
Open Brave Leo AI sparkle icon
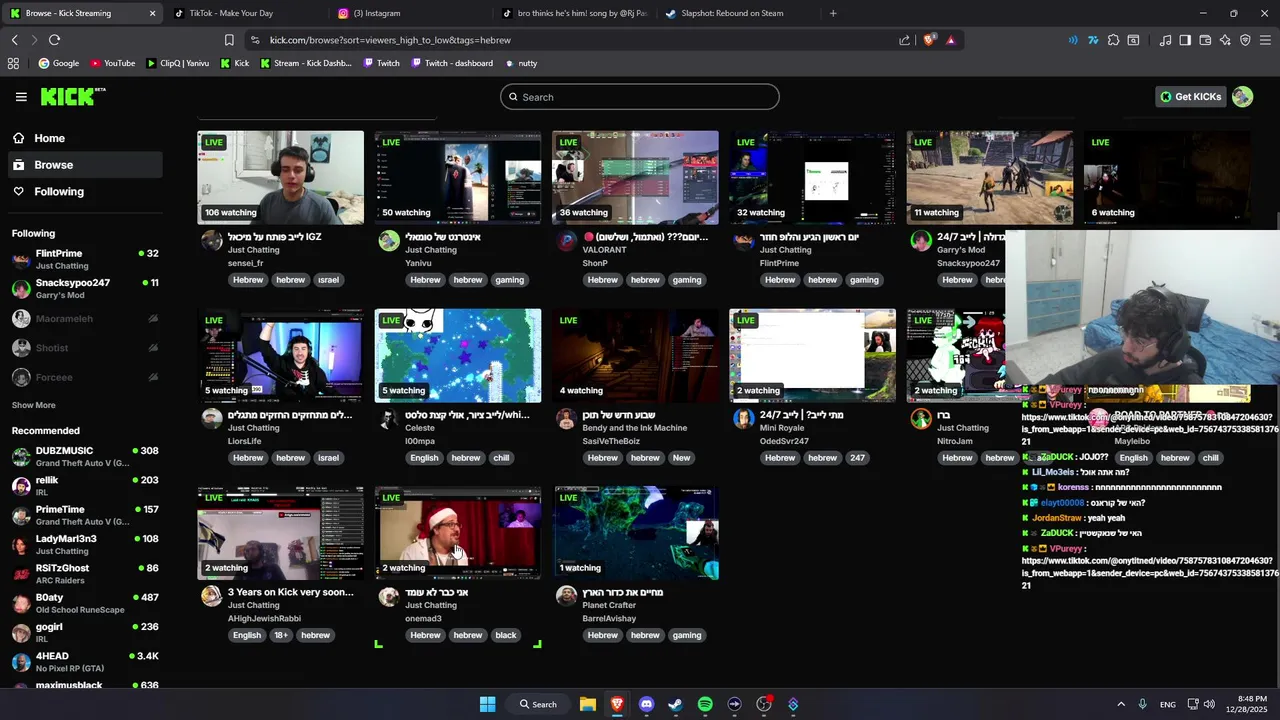pos(1225,40)
